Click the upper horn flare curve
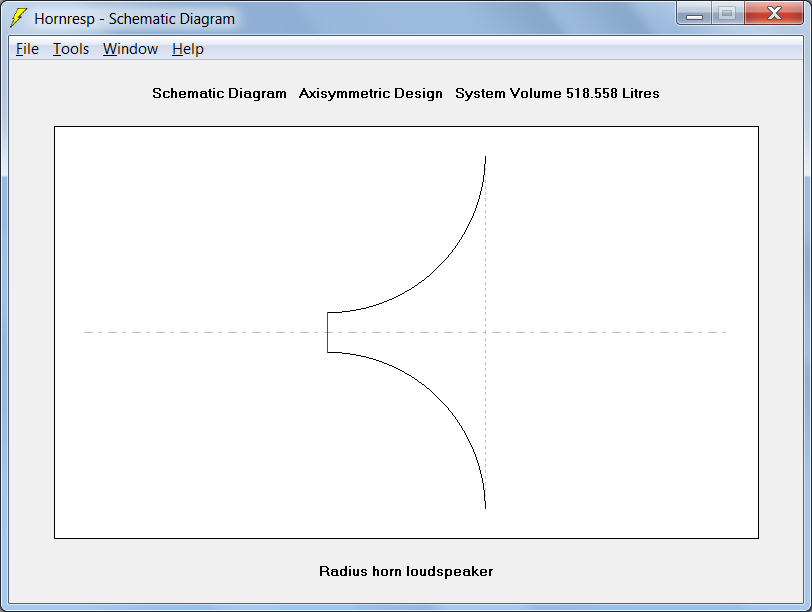 point(440,268)
